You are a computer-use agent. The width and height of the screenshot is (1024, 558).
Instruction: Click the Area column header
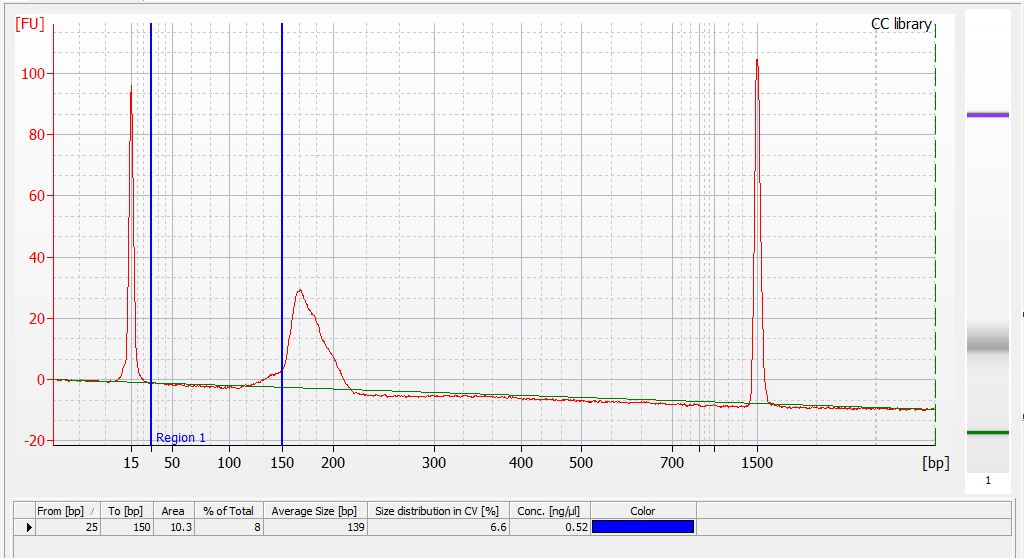[174, 511]
